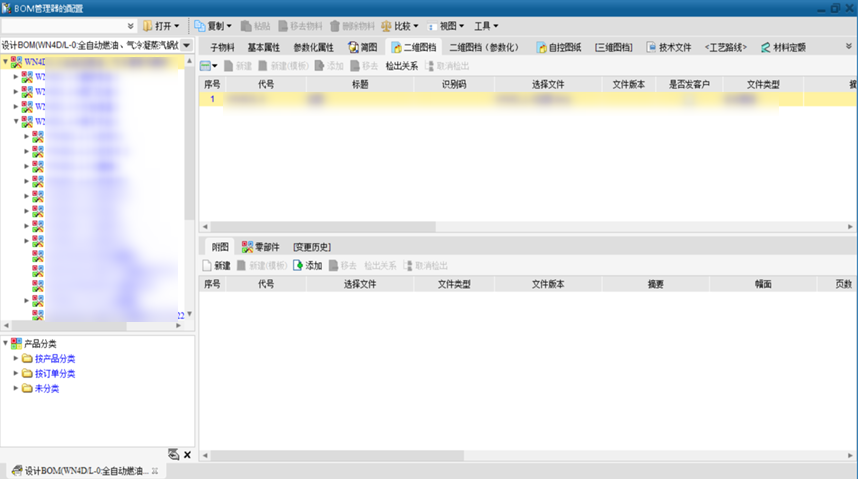858x479 pixels.
Task: Select the 按订单分类 link
Action: pos(55,373)
